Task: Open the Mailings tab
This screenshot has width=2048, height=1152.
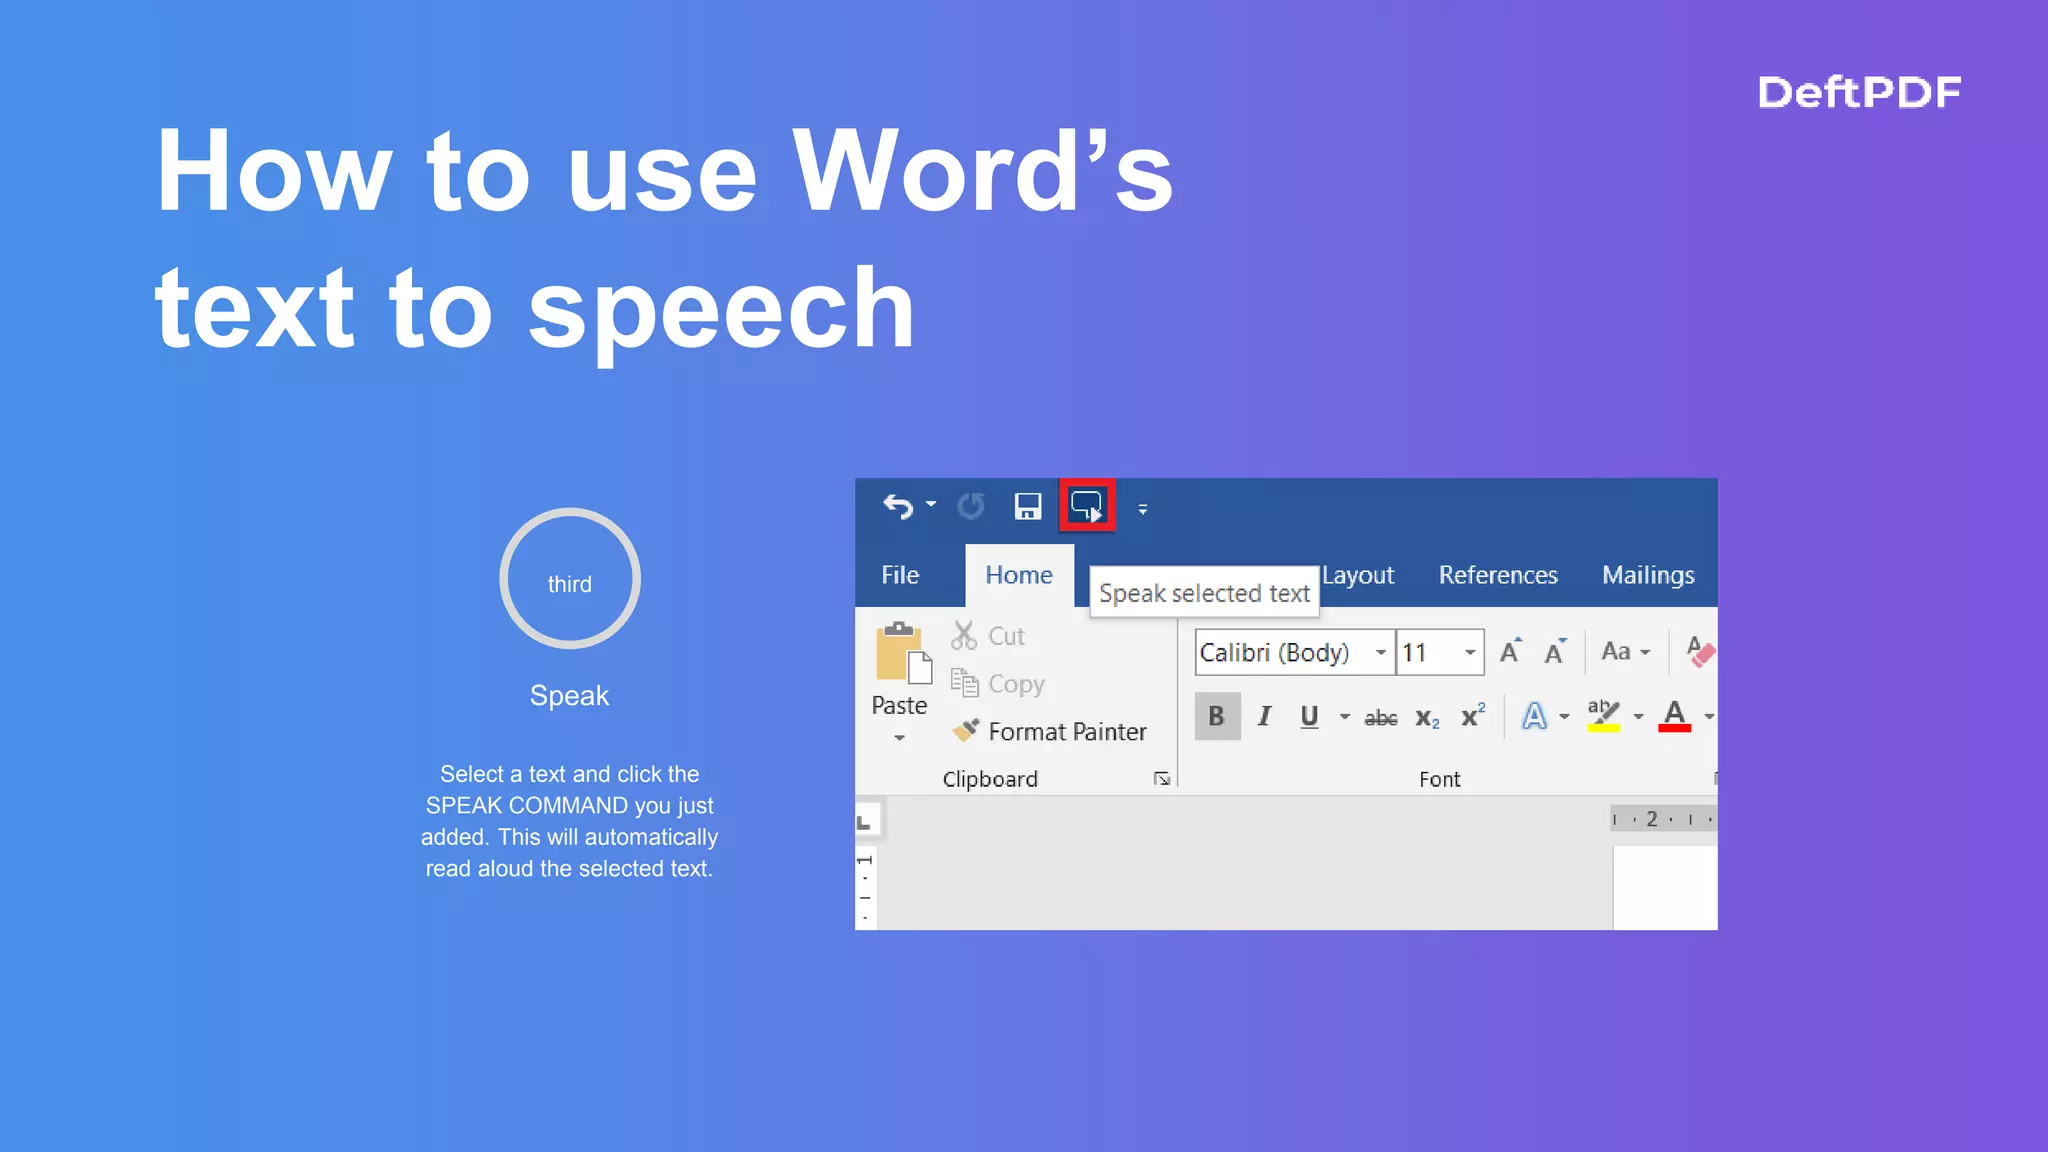Action: 1648,575
